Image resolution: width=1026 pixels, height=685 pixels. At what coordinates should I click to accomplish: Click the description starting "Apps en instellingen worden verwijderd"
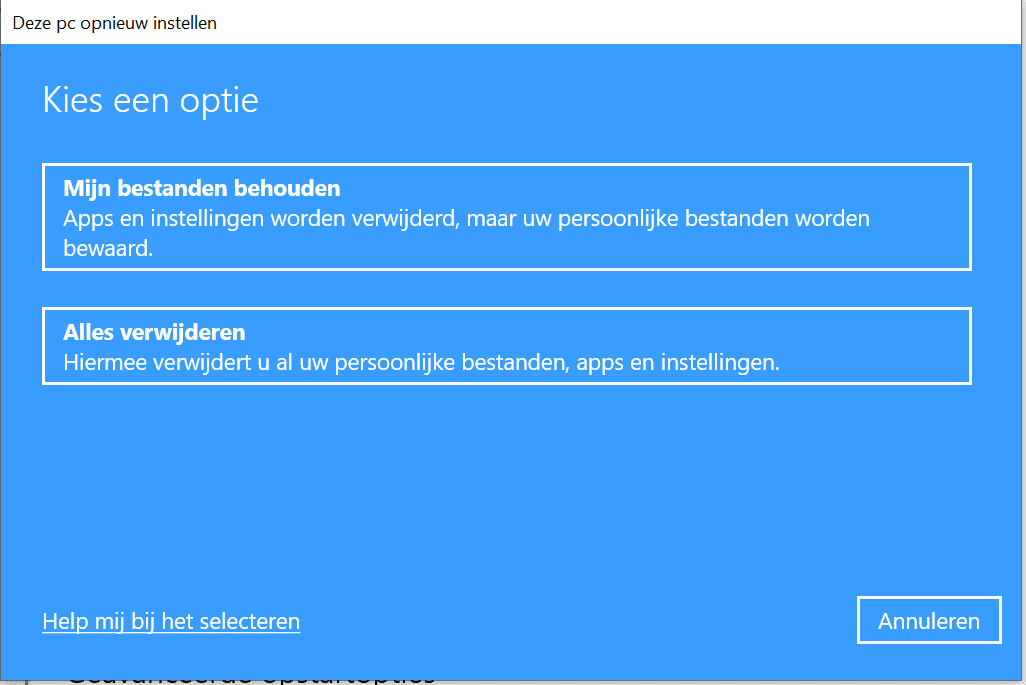click(466, 218)
